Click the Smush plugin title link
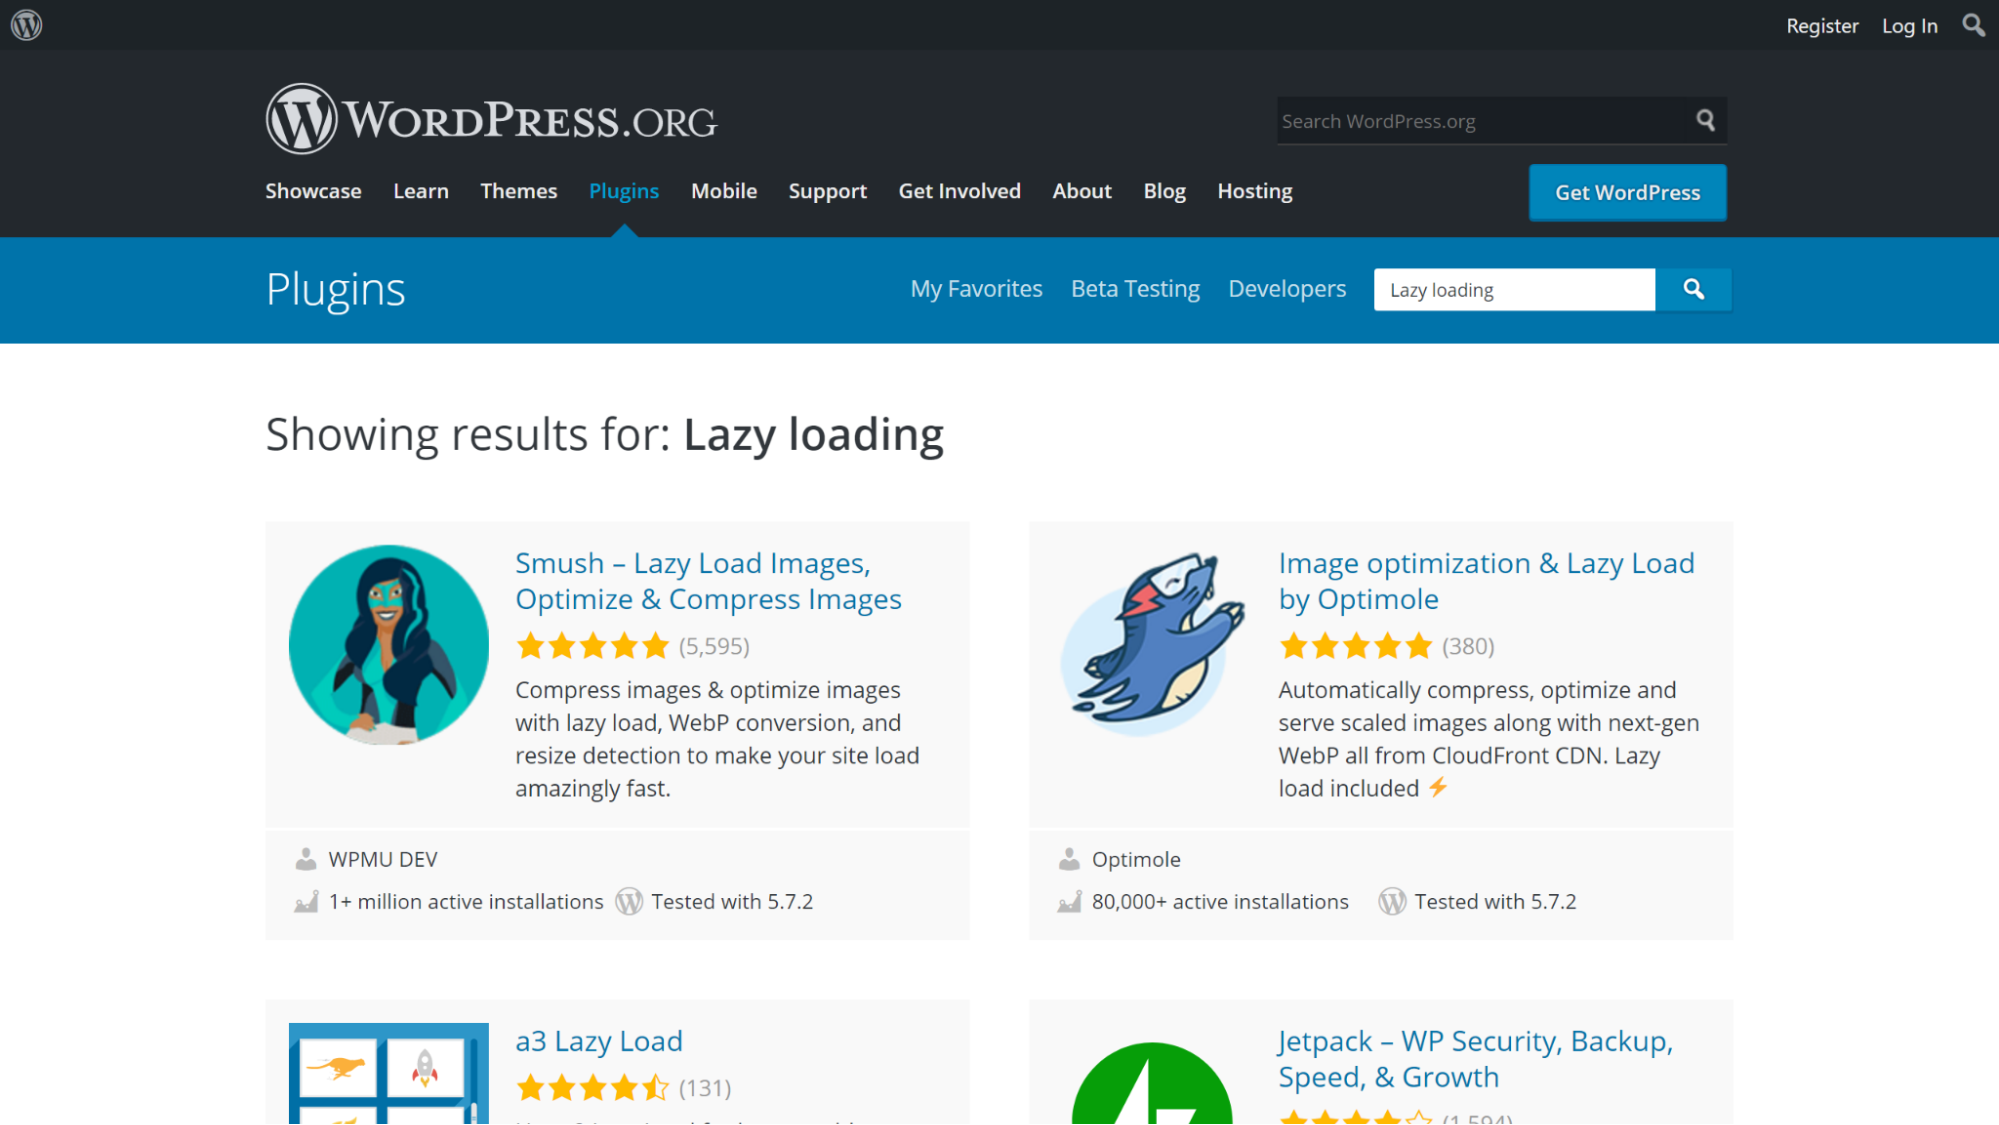1999x1125 pixels. point(708,580)
